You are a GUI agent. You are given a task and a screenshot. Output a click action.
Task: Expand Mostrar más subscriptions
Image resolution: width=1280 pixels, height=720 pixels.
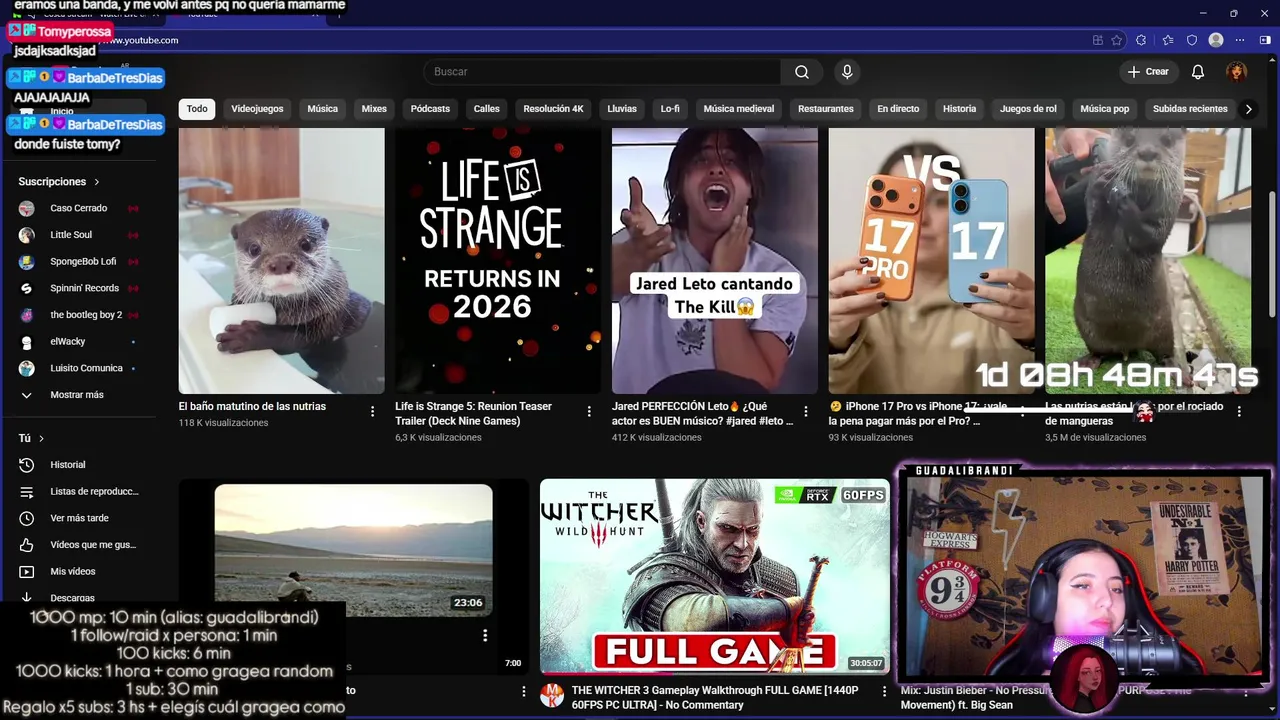point(79,395)
